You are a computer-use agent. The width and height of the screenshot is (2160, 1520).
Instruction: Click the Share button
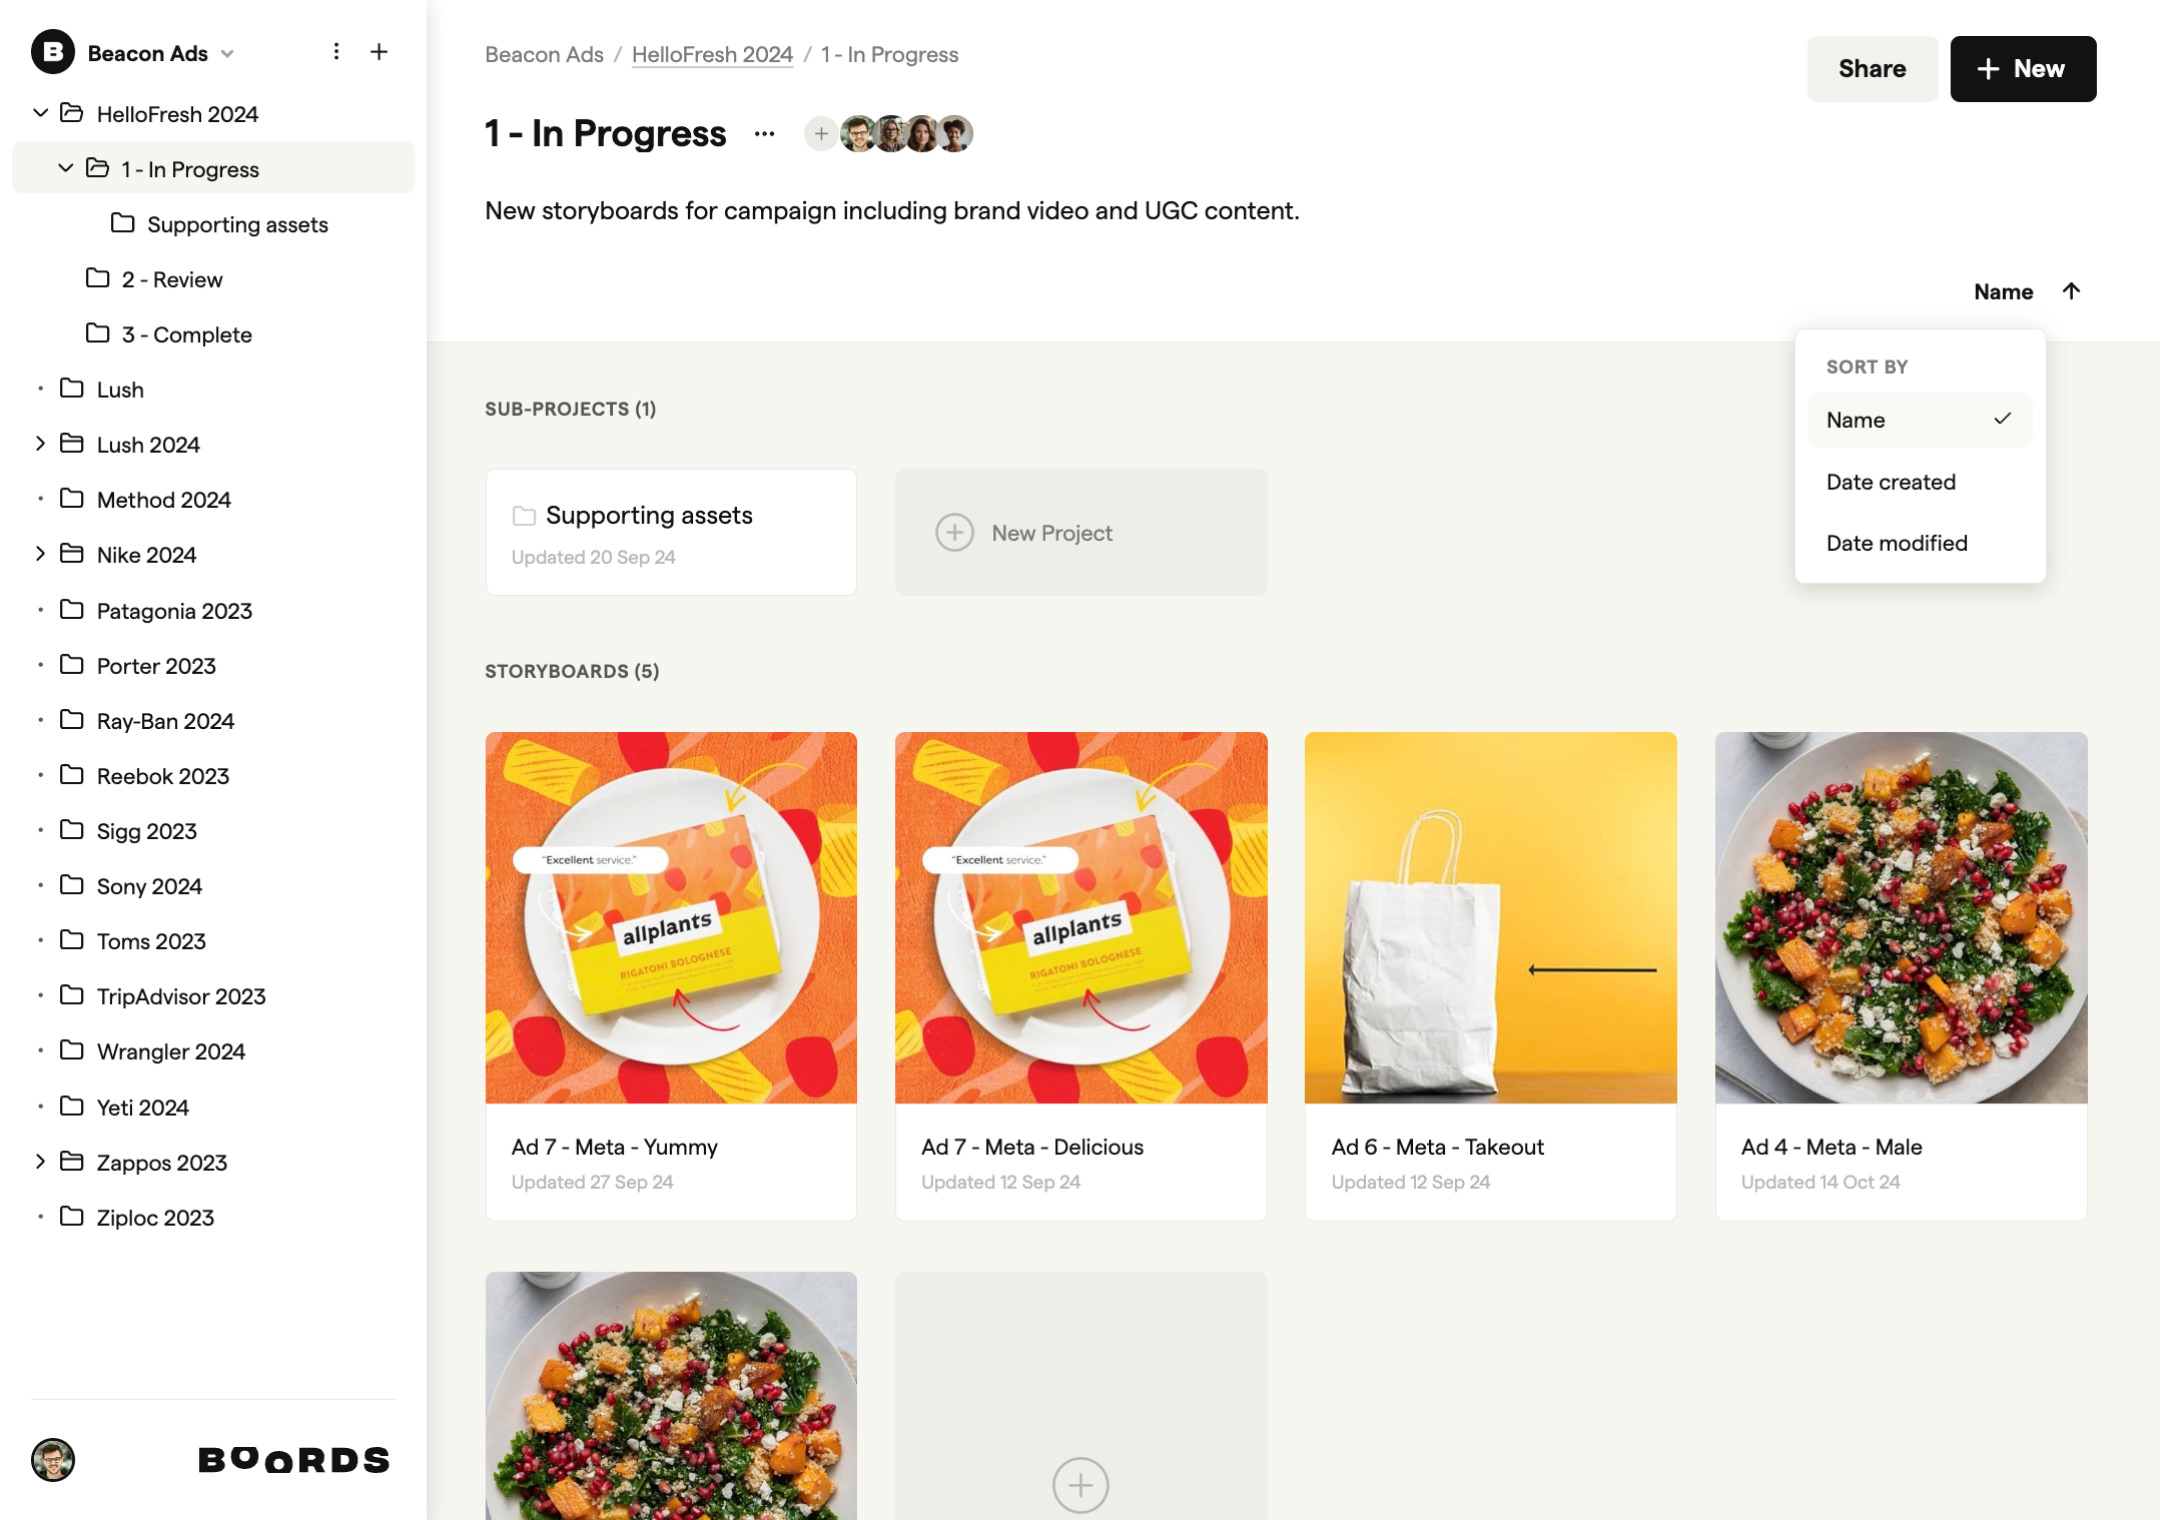pyautogui.click(x=1872, y=69)
